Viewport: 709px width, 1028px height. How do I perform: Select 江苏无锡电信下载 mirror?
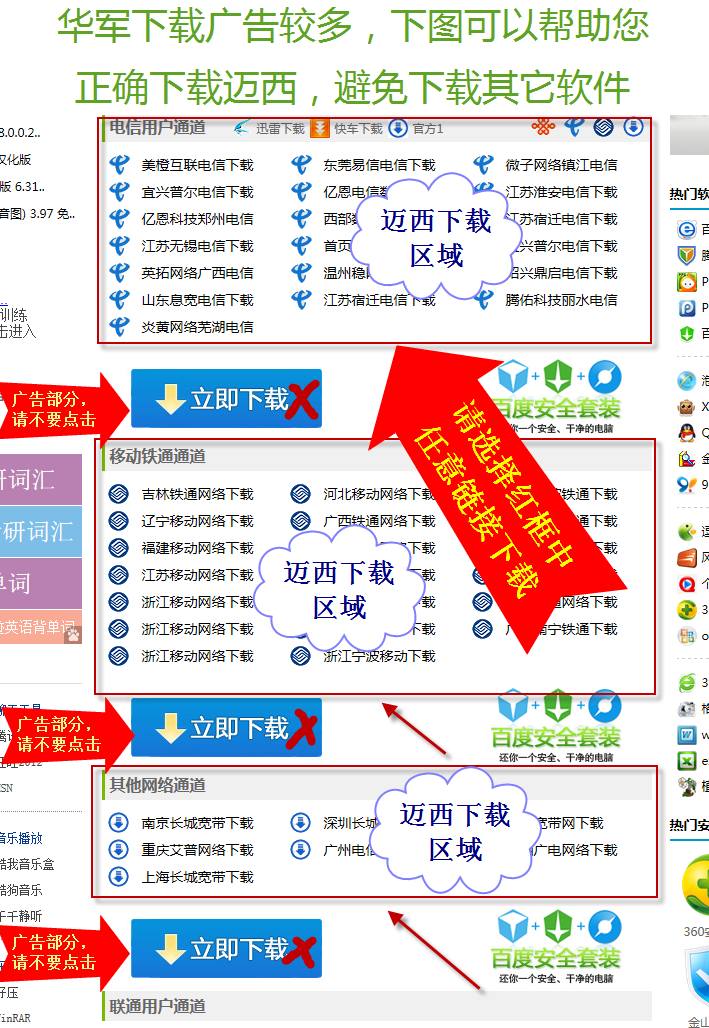197,246
